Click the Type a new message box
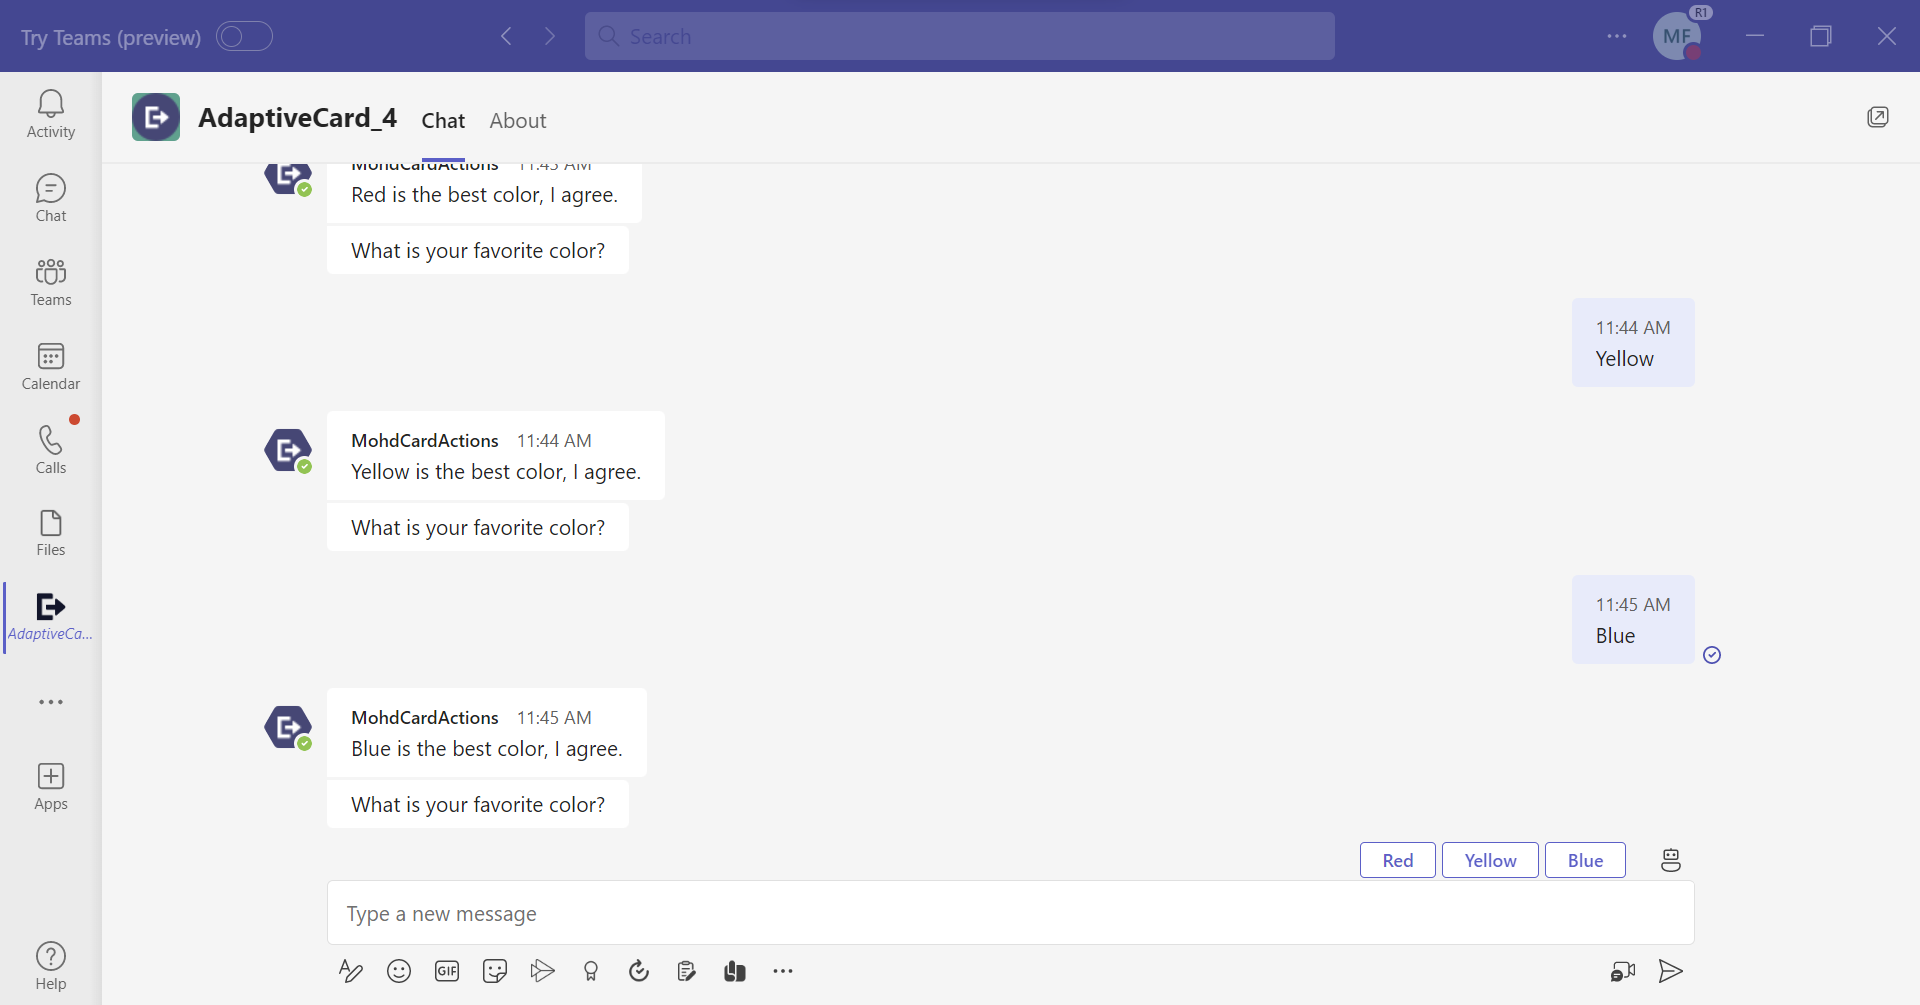Image resolution: width=1920 pixels, height=1005 pixels. pyautogui.click(x=1011, y=913)
